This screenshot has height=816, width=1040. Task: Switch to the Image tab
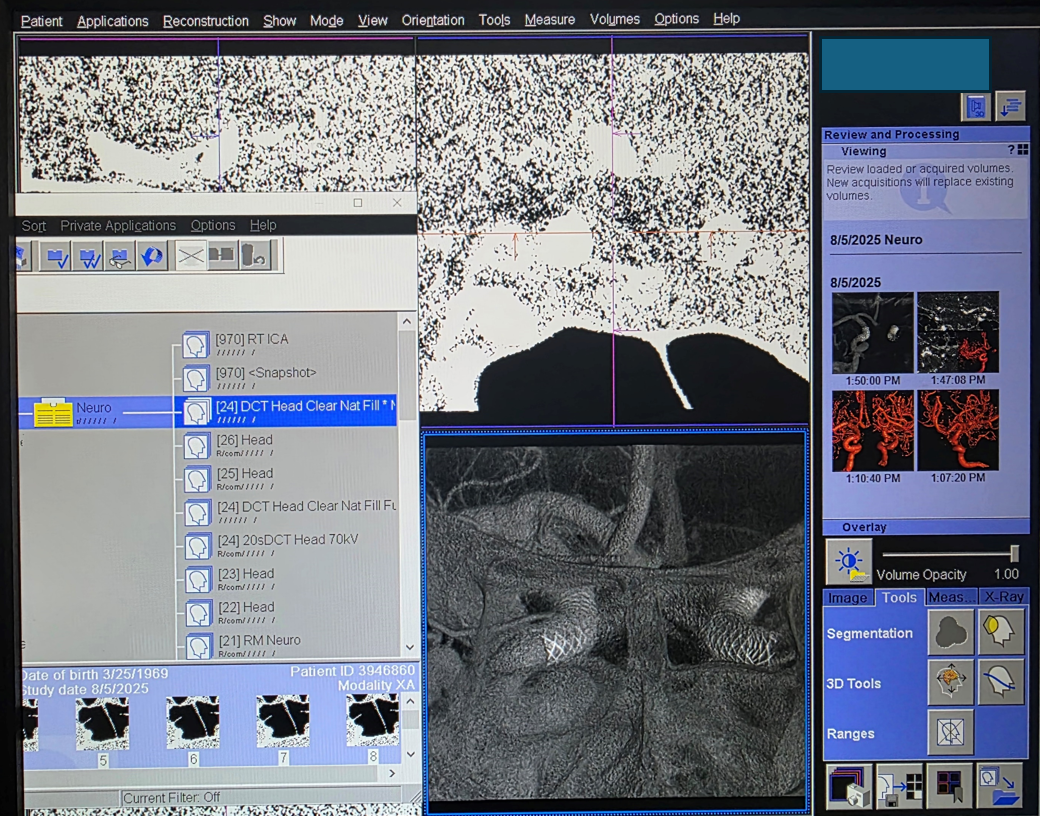(x=847, y=597)
